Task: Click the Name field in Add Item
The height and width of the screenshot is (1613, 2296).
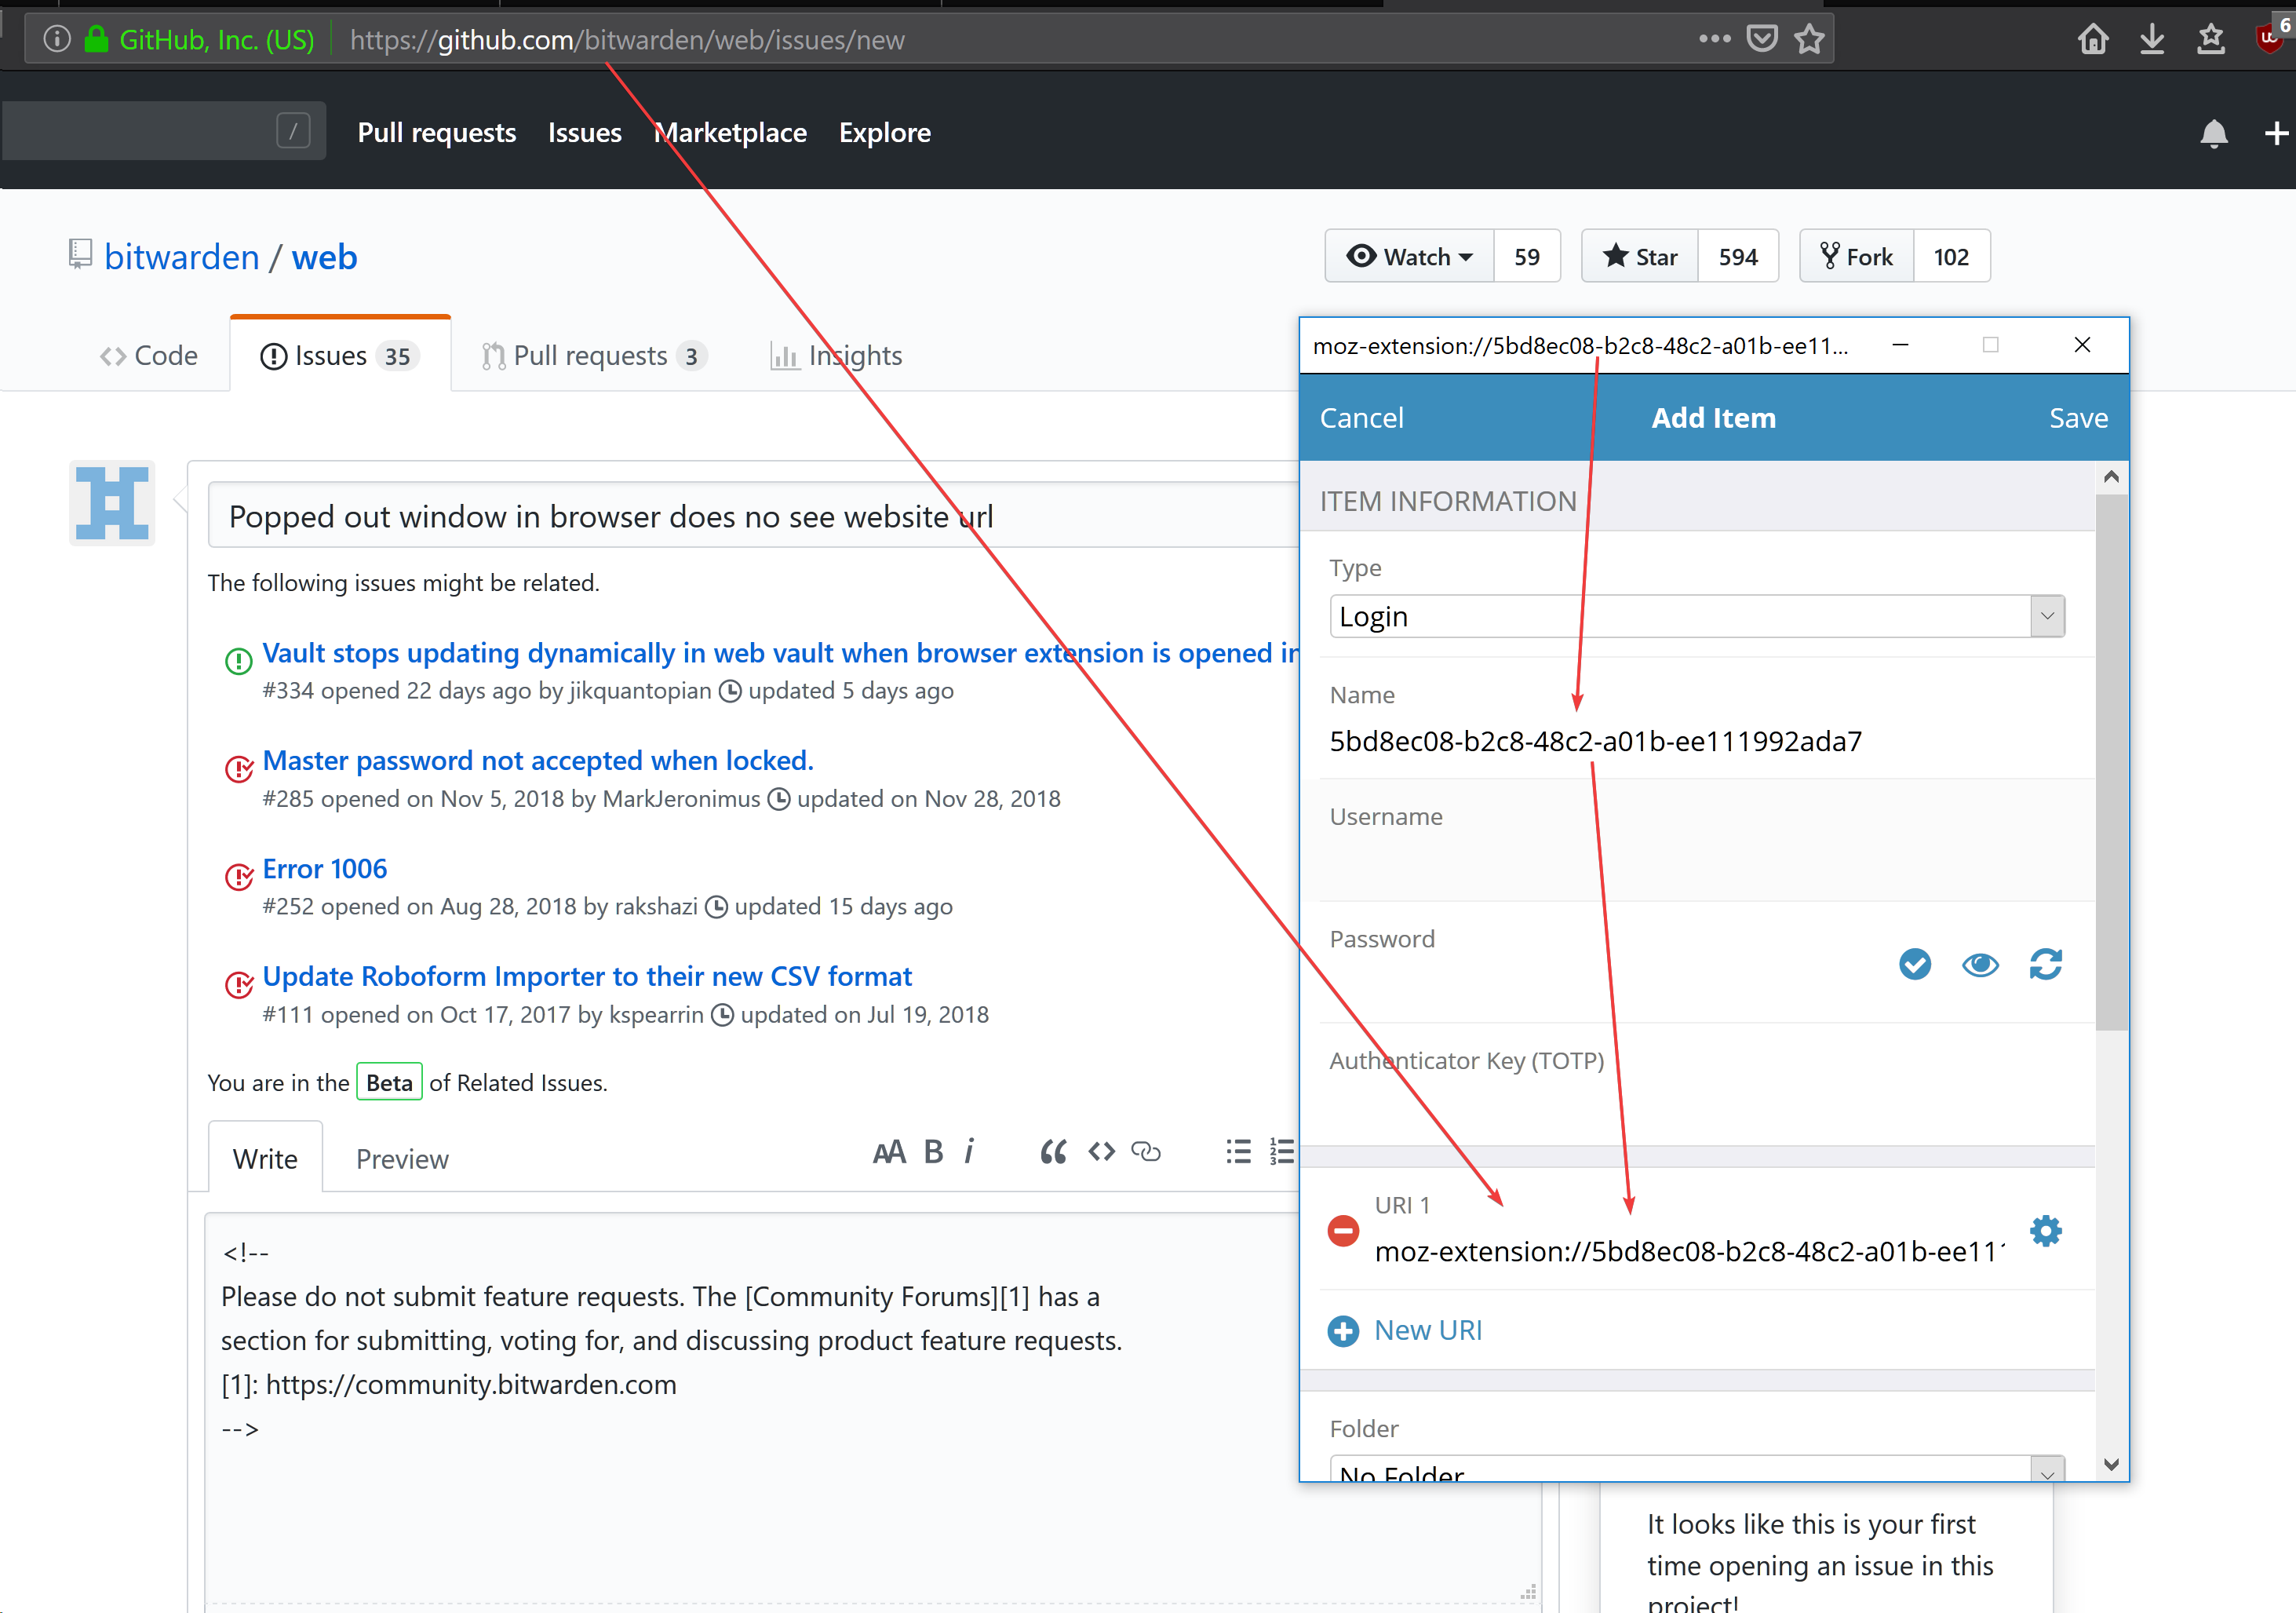Action: pyautogui.click(x=1697, y=741)
